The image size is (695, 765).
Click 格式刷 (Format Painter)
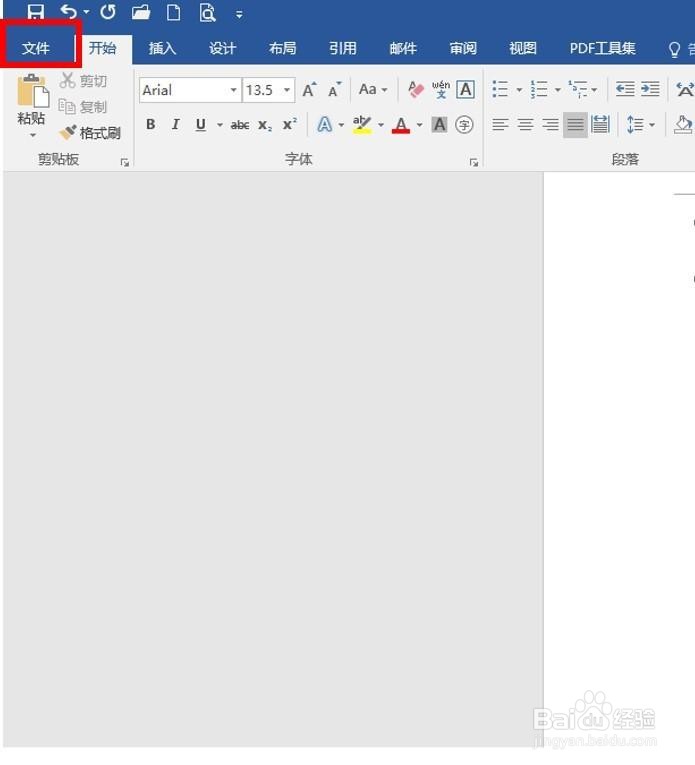point(90,132)
